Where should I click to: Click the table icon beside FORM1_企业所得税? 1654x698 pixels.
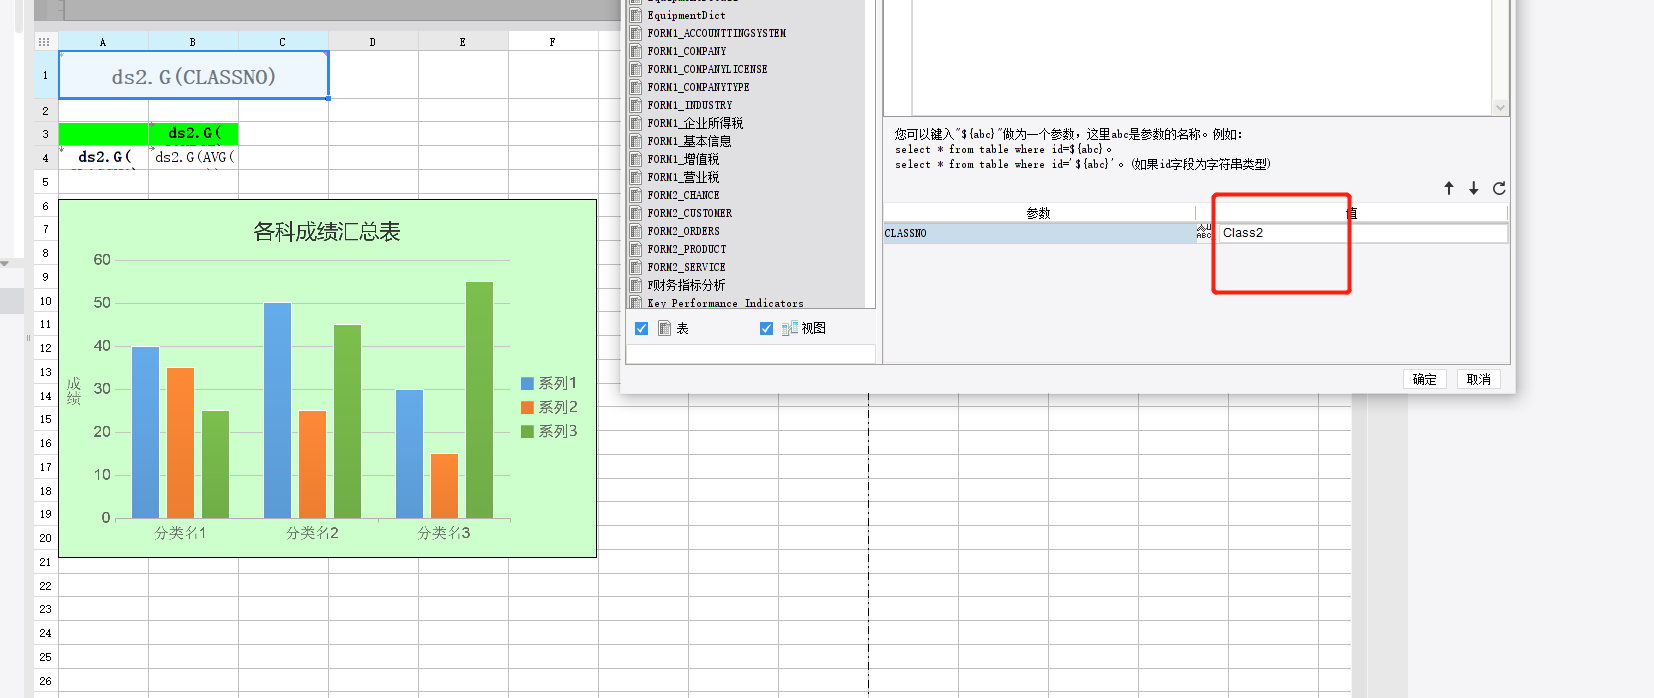point(636,123)
